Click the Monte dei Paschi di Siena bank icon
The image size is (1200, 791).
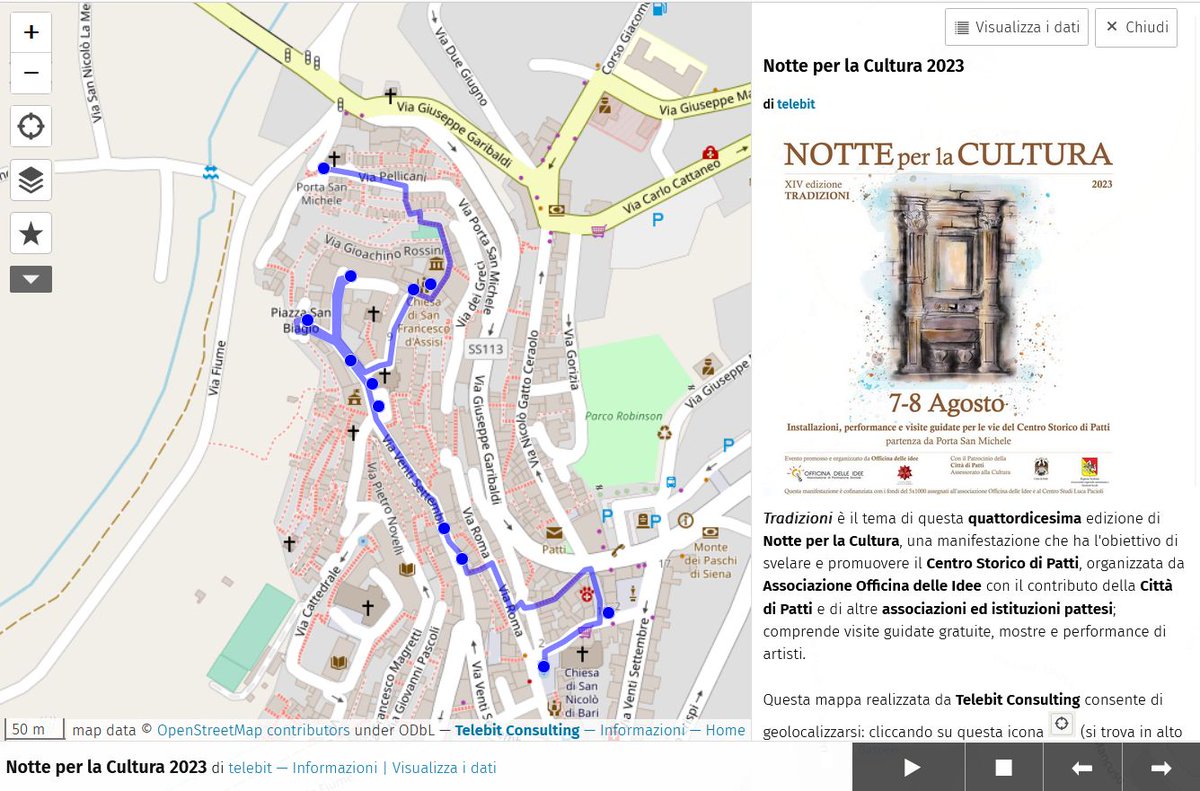710,532
